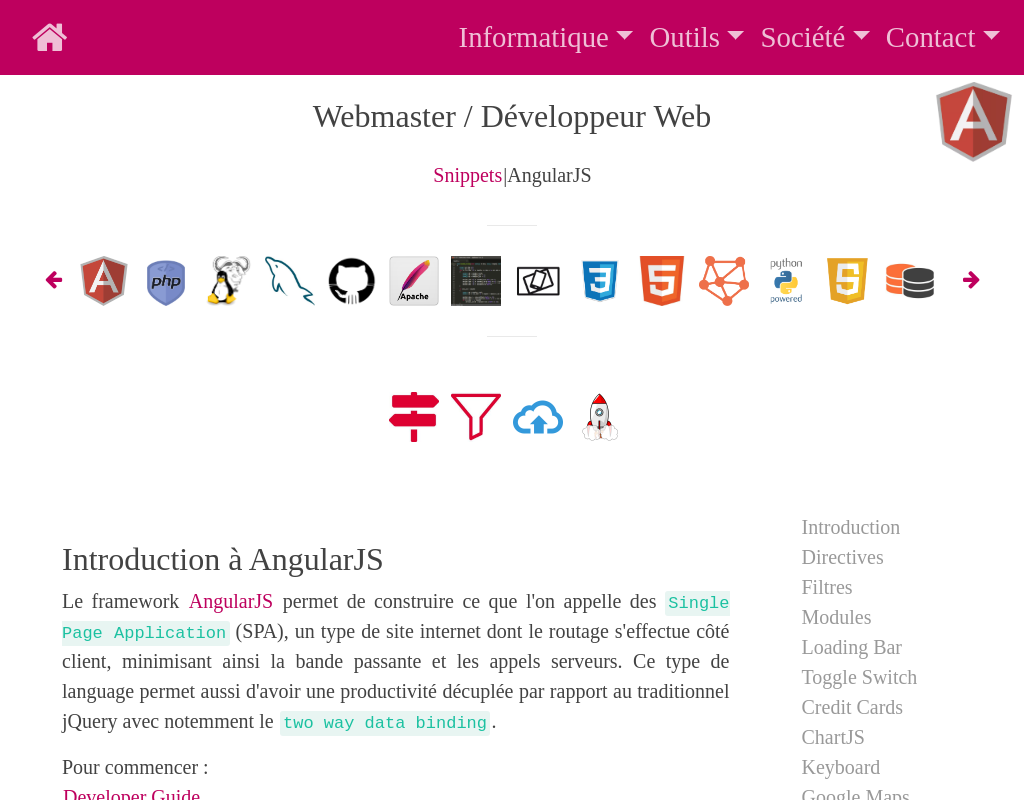The height and width of the screenshot is (800, 1024).
Task: Expand the Contact dropdown menu
Action: (x=942, y=37)
